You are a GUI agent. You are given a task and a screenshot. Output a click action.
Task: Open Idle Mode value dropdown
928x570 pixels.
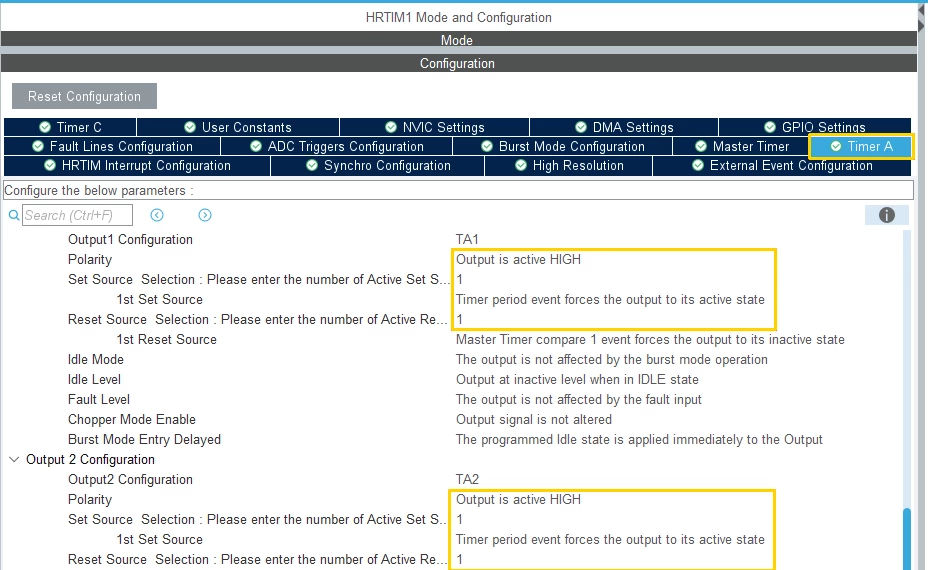tap(611, 360)
